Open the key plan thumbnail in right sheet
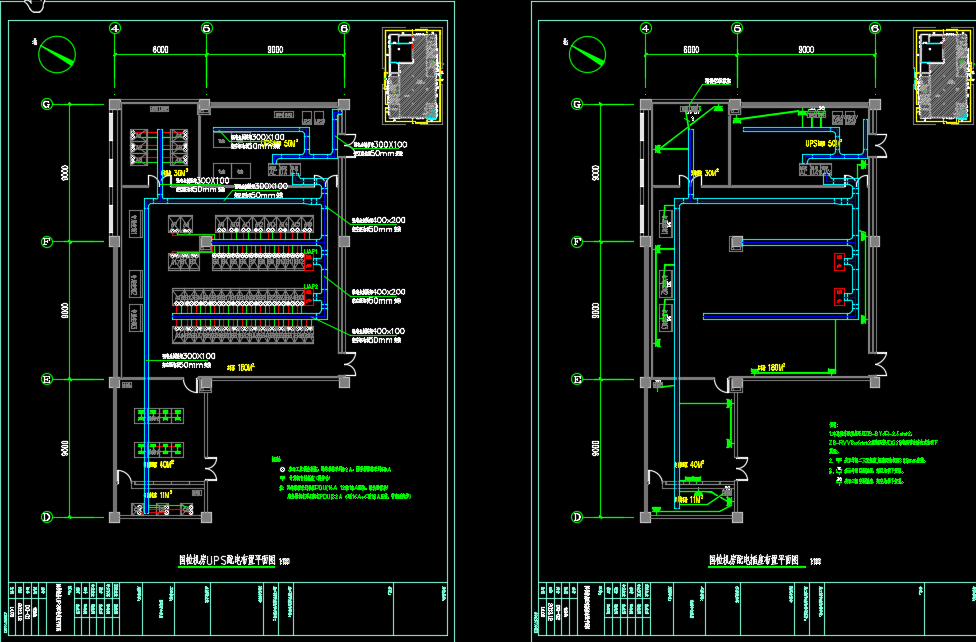This screenshot has height=642, width=976. coord(942,75)
